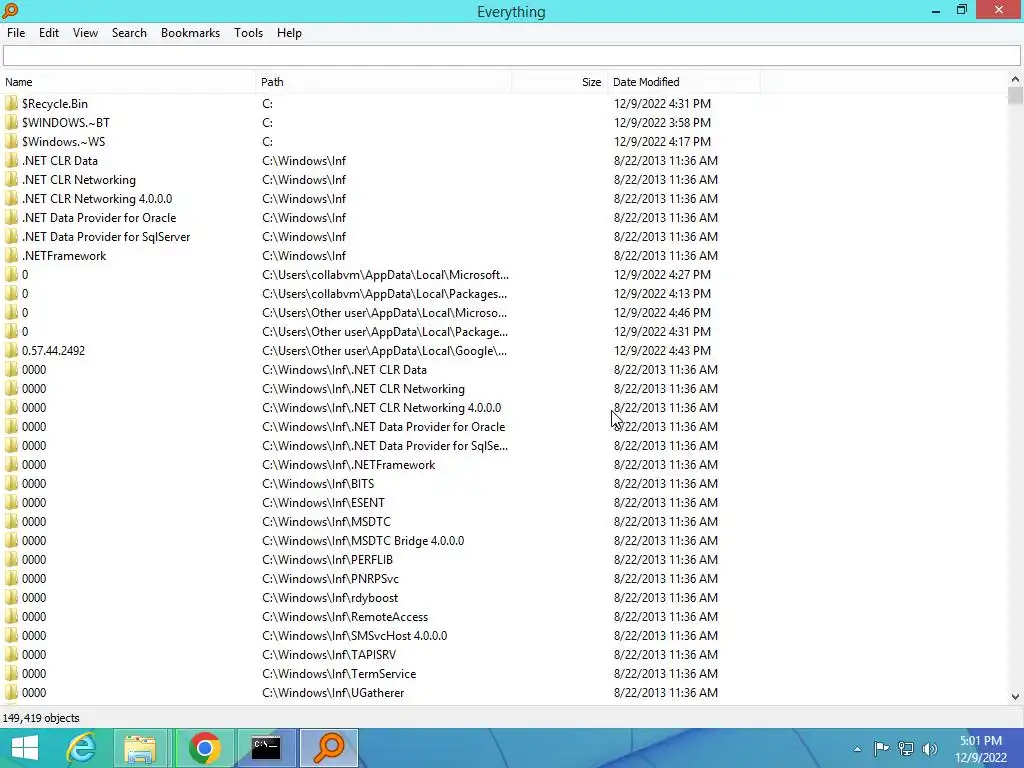This screenshot has height=768, width=1024.
Task: Sort results by Size column header
Action: [560, 82]
